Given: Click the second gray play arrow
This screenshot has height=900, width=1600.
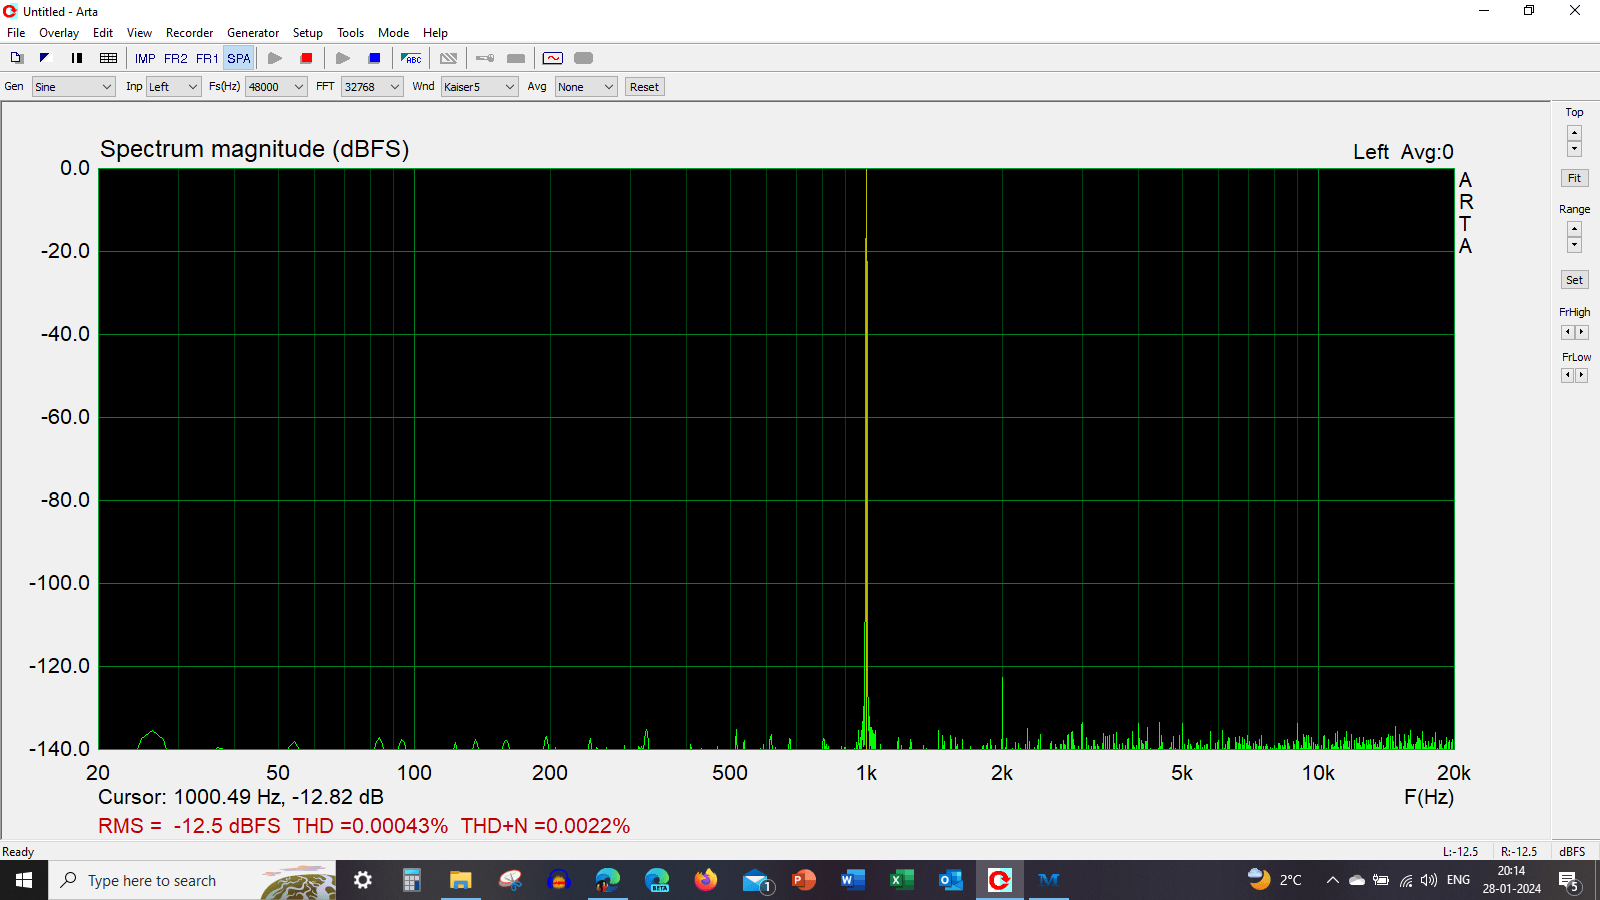Looking at the screenshot, I should [x=343, y=58].
